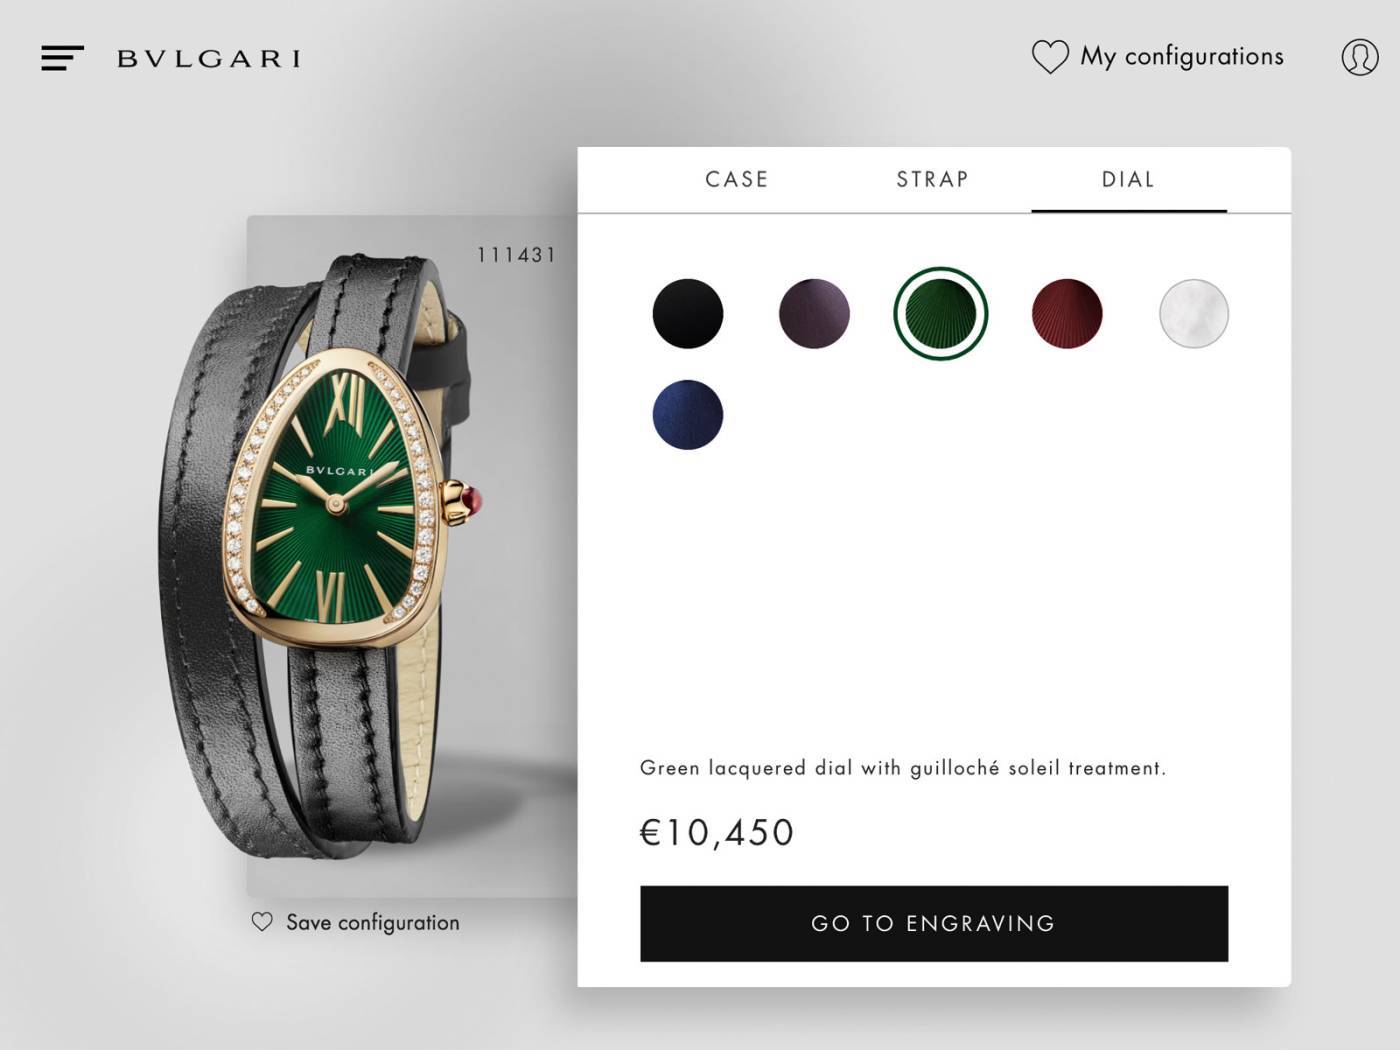The image size is (1400, 1050).
Task: Switch to the STRAP tab
Action: (x=933, y=180)
